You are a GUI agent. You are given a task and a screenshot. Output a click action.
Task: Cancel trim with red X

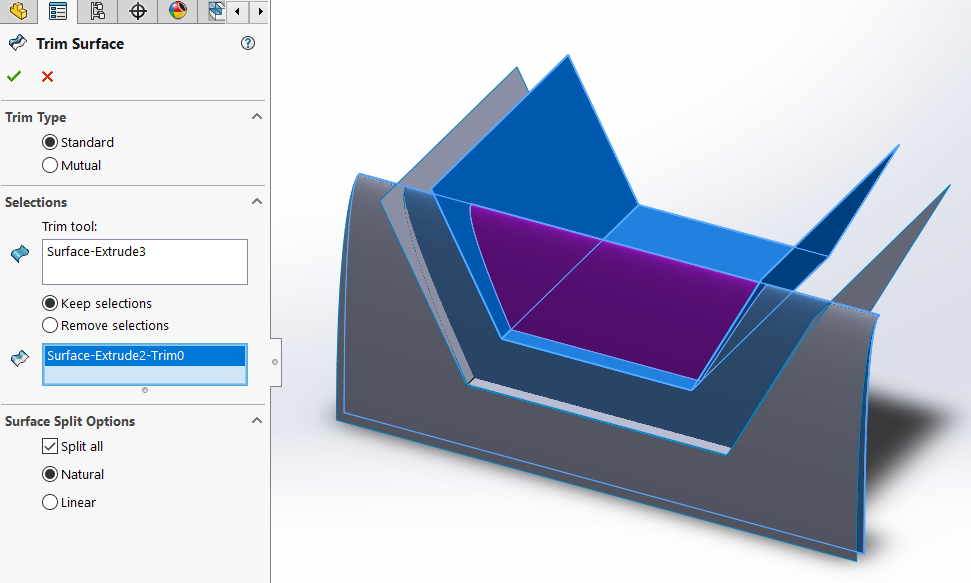point(47,76)
